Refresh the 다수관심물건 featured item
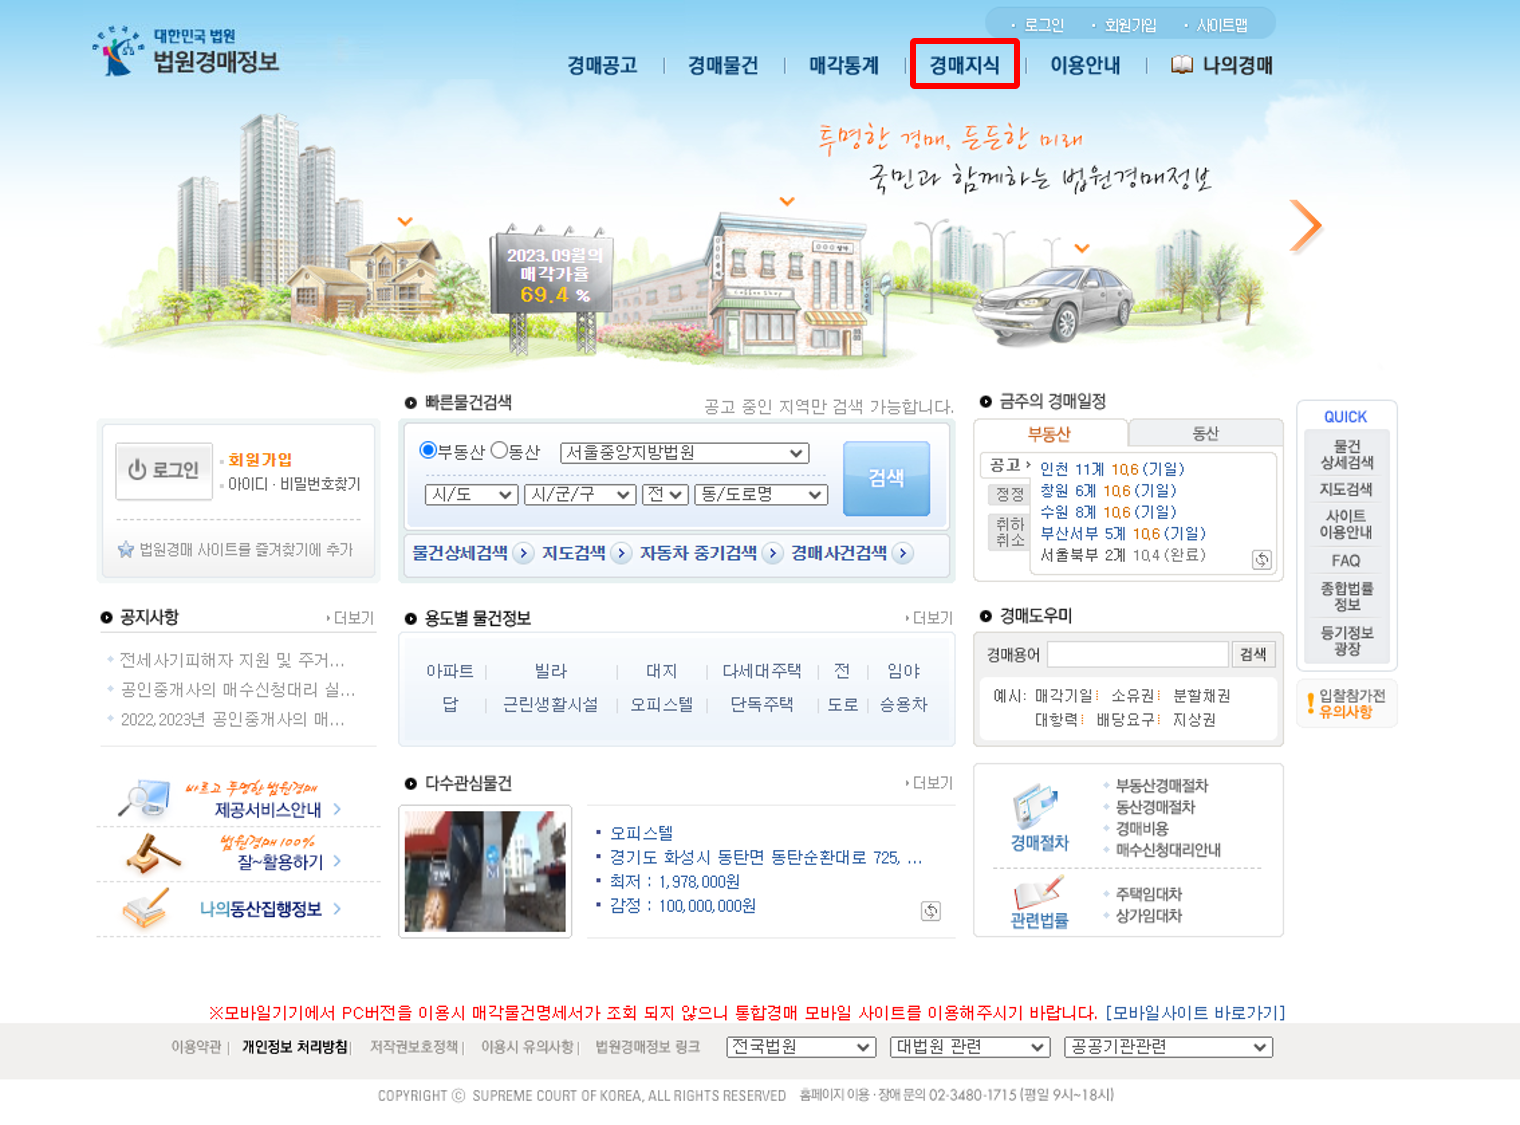The width and height of the screenshot is (1520, 1125). pyautogui.click(x=930, y=911)
